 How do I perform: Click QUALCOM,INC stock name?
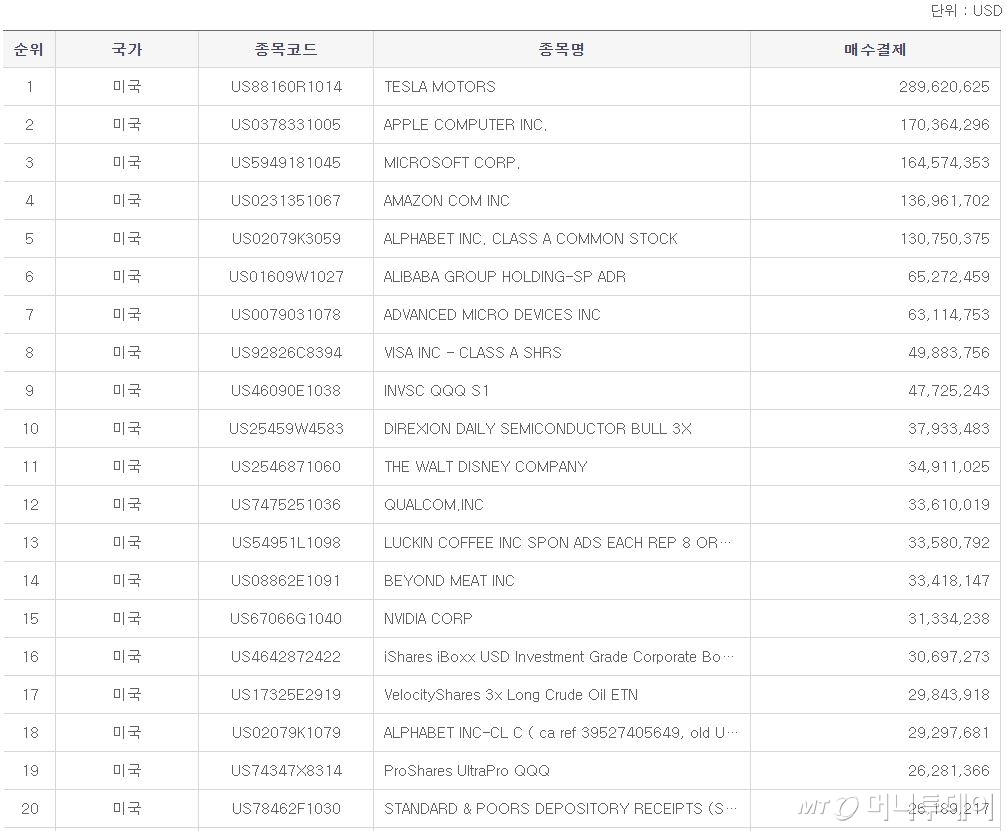433,504
